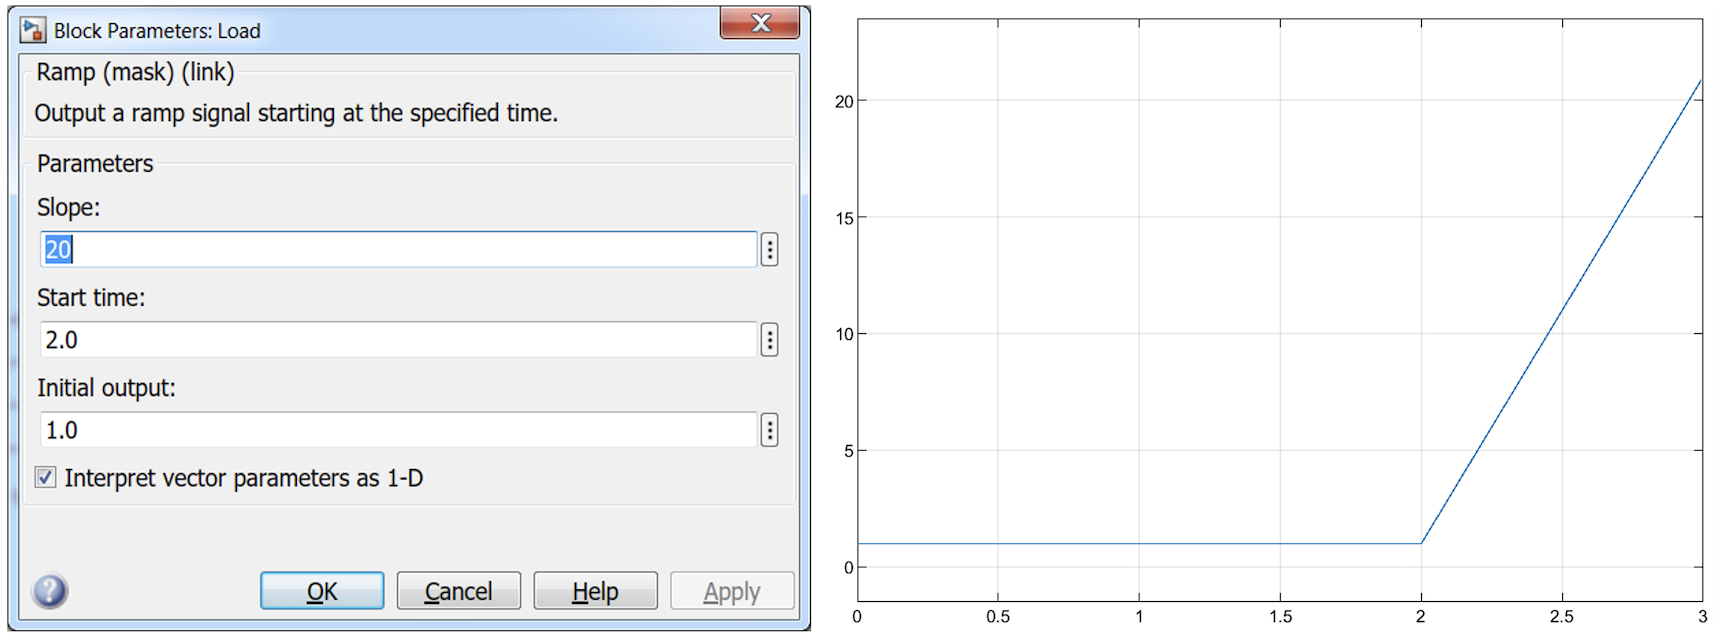Focus the Start time field showing 2.0
This screenshot has width=1720, height=638.
[398, 340]
